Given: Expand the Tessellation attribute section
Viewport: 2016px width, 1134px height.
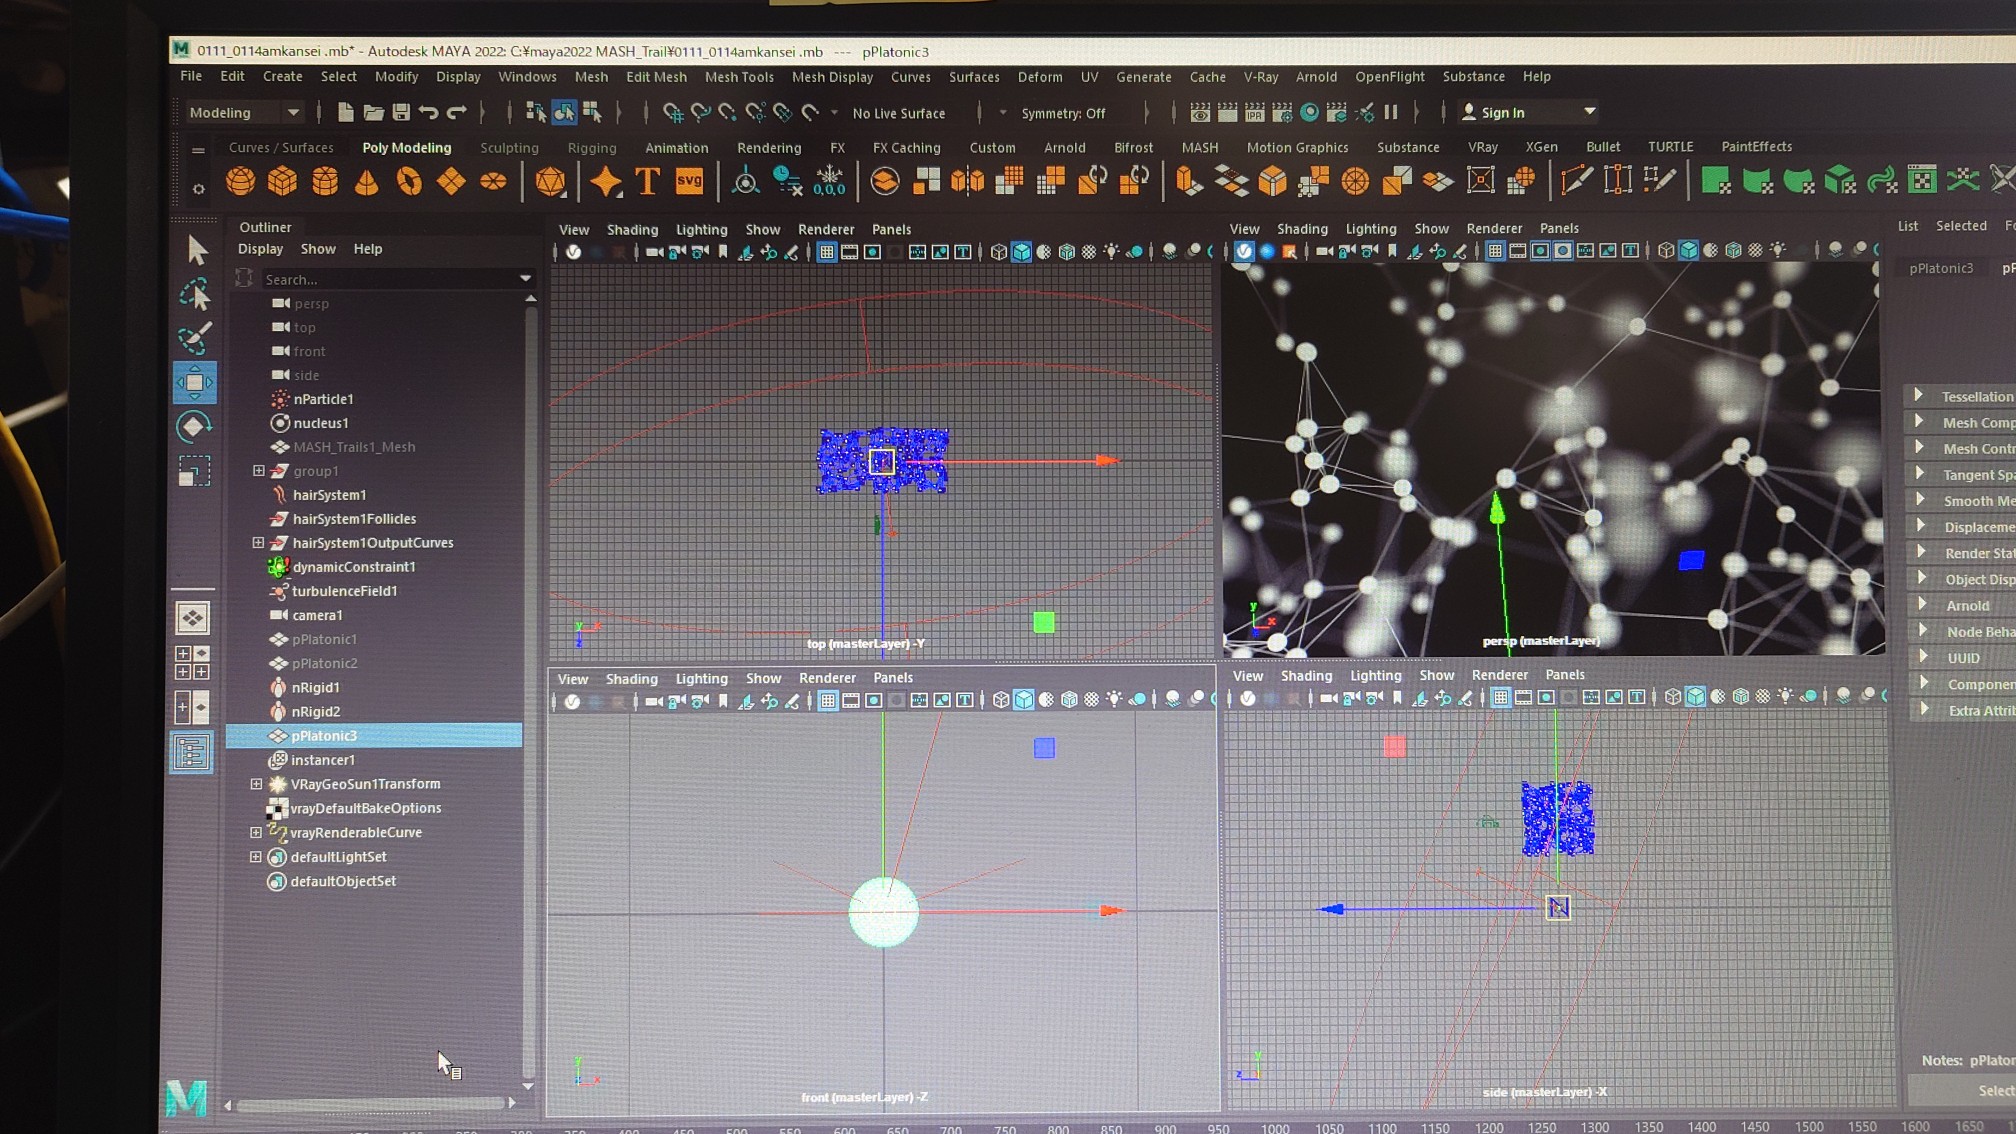Looking at the screenshot, I should pos(1919,396).
